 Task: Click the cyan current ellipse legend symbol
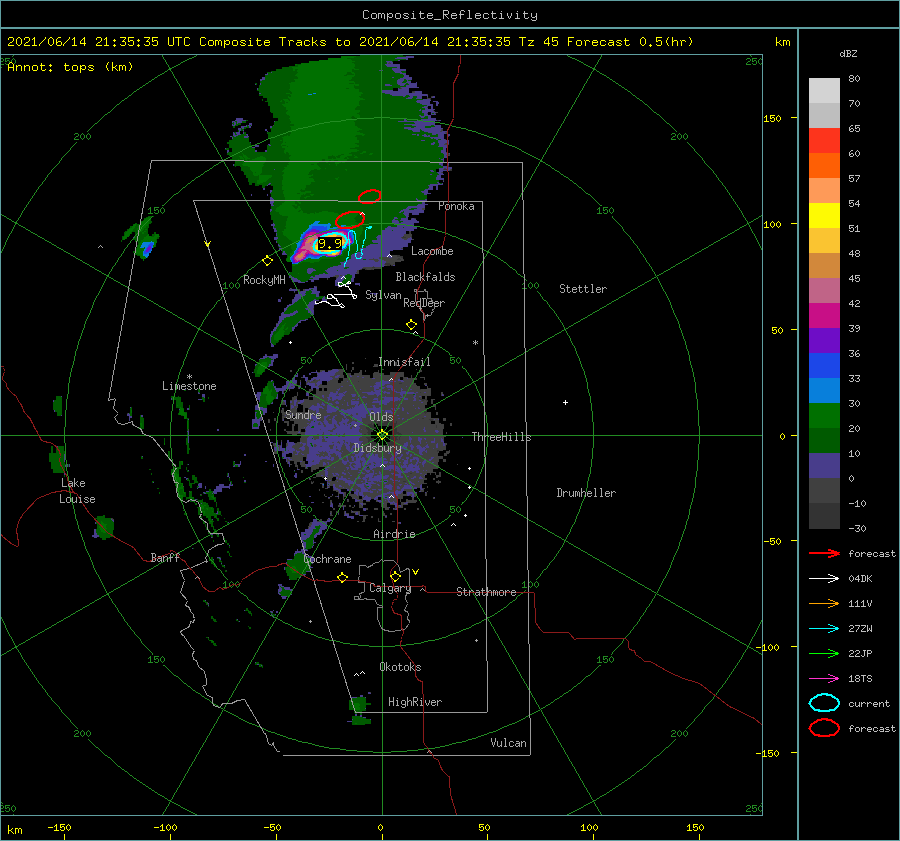pyautogui.click(x=824, y=703)
